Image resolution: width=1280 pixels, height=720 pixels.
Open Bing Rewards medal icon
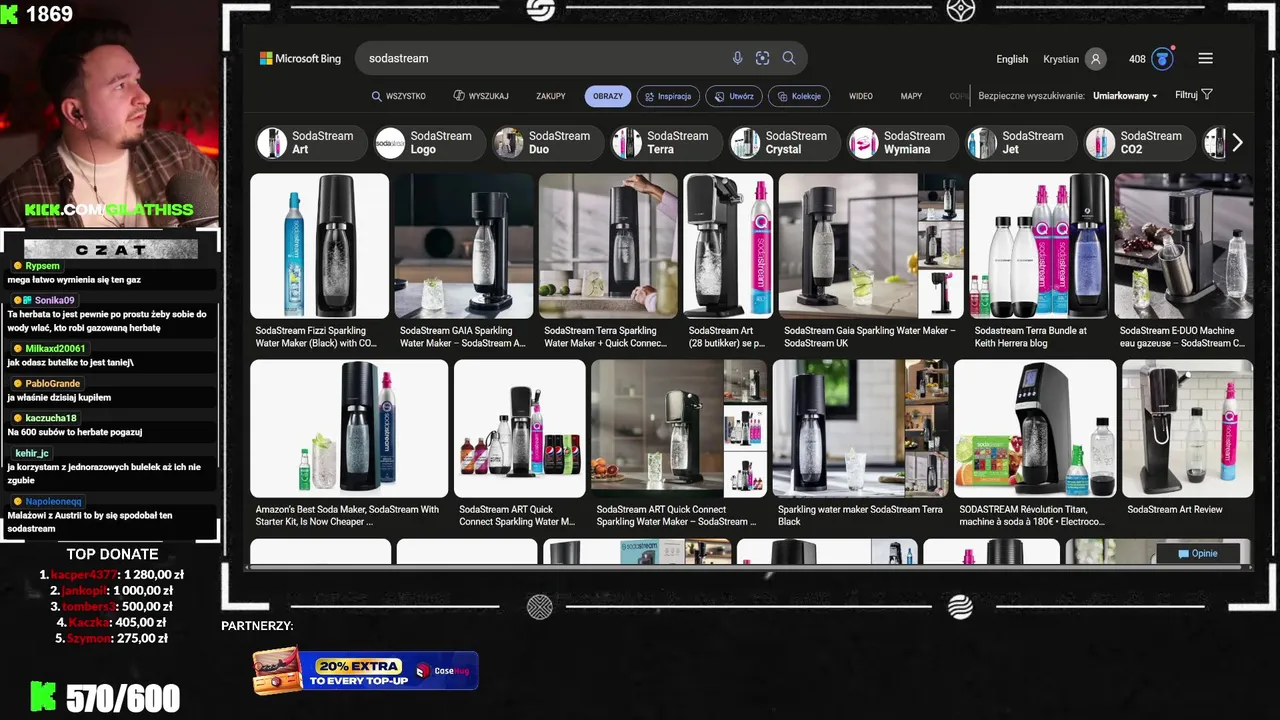click(x=1162, y=59)
